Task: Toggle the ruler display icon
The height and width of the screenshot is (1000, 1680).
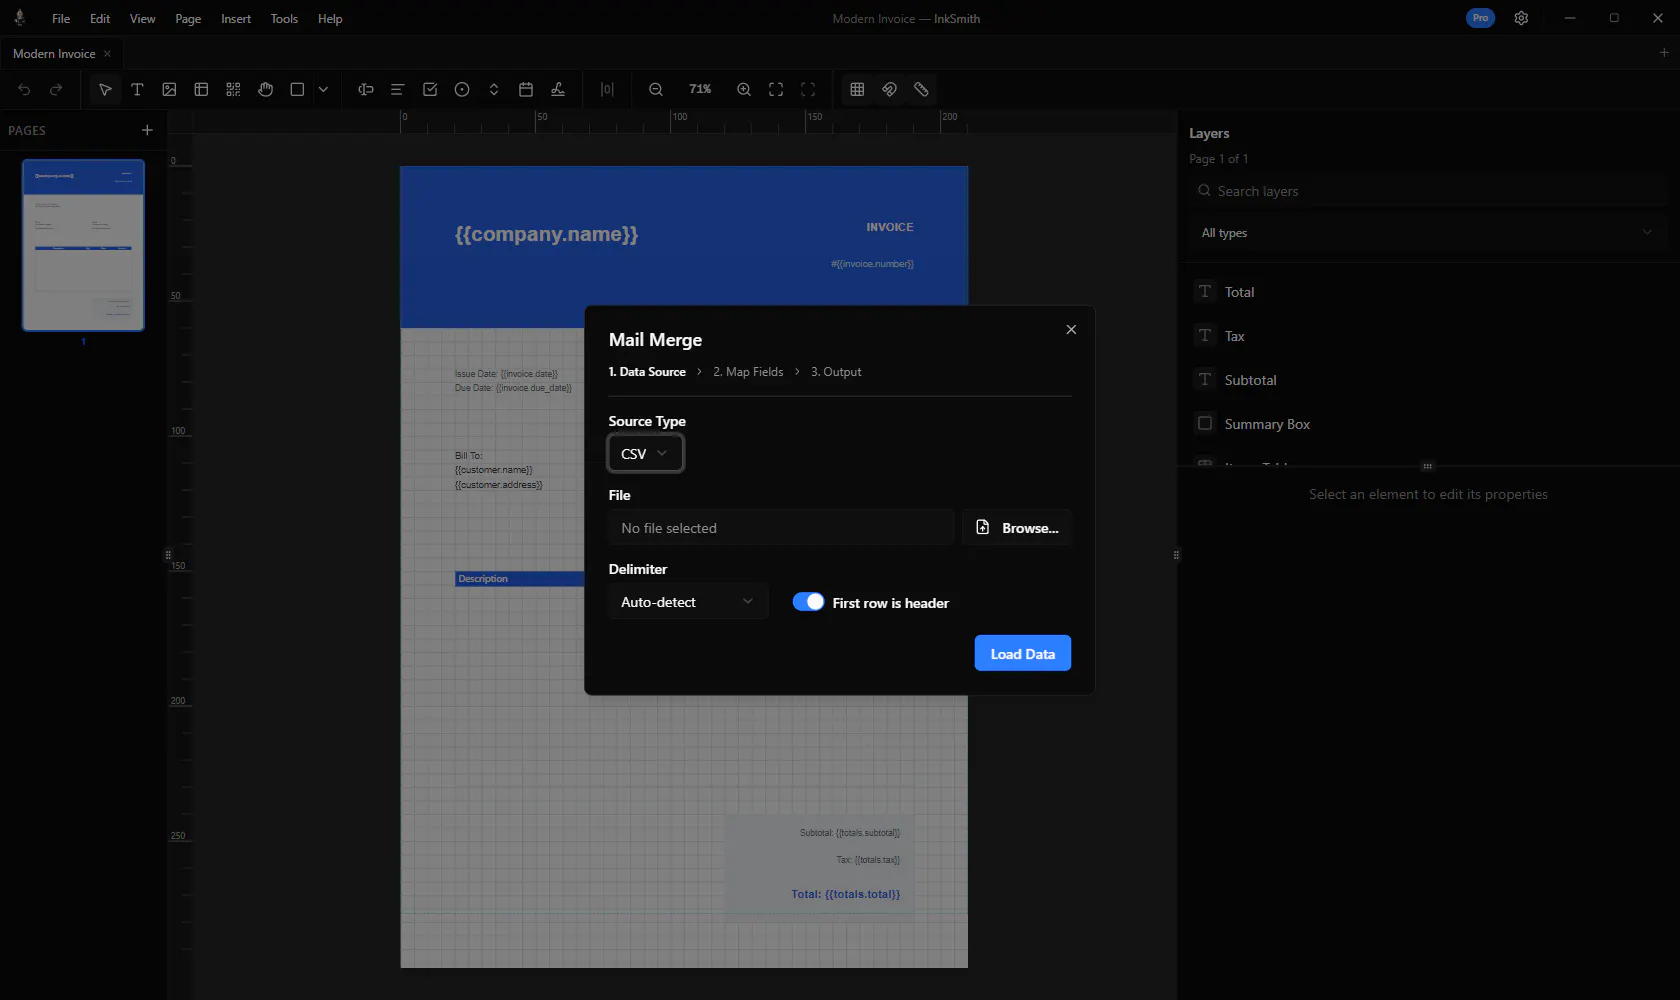Action: (x=921, y=90)
